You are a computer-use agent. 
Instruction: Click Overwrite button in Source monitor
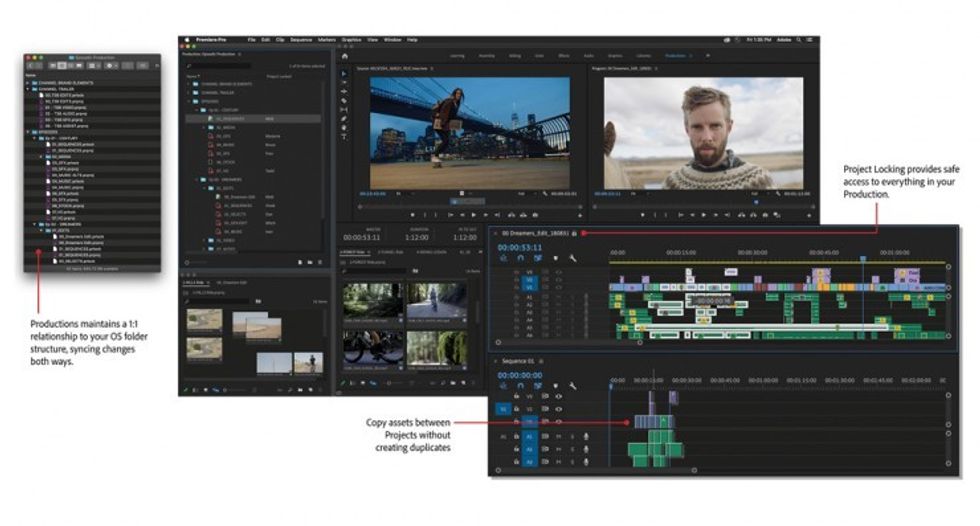pos(523,215)
